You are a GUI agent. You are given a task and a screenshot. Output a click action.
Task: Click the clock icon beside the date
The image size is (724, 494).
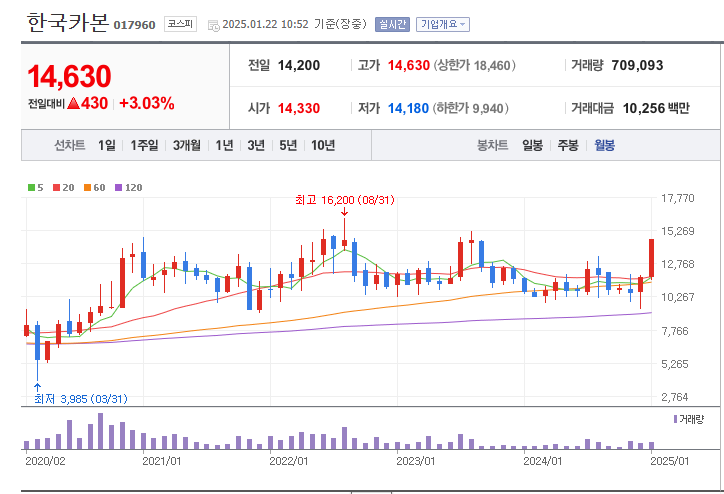pyautogui.click(x=213, y=25)
